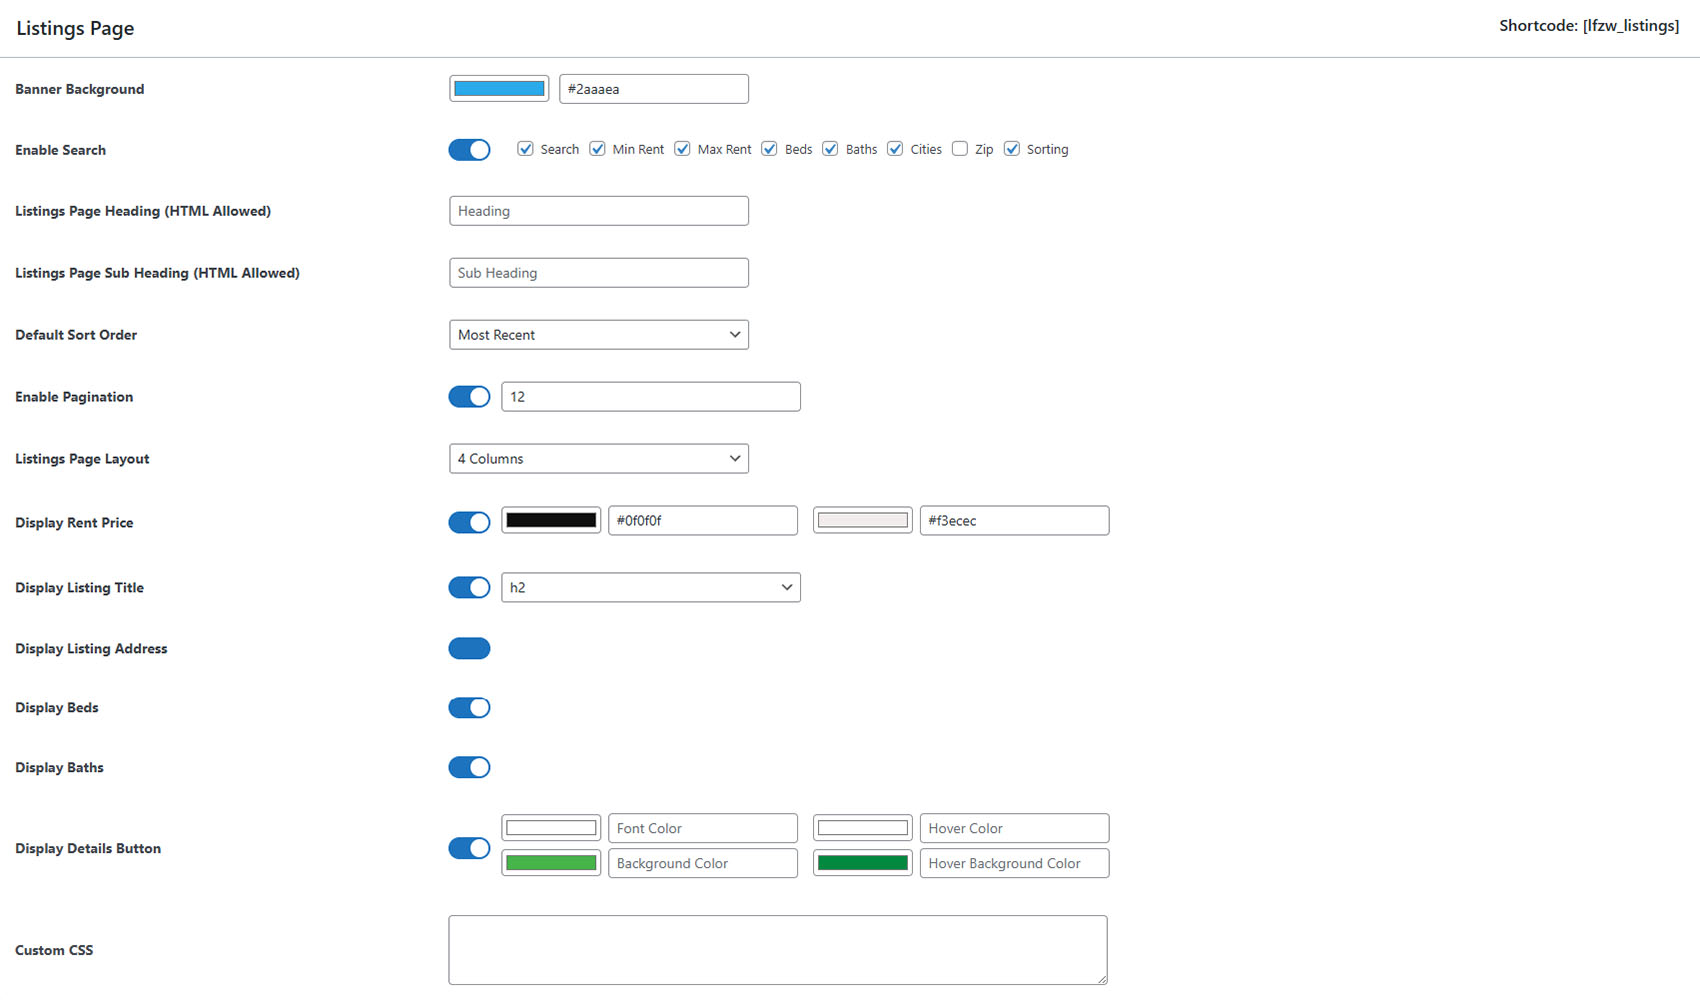Click the Shortcode [lfzw_listings] text
This screenshot has height=1000, width=1700.
1589,26
